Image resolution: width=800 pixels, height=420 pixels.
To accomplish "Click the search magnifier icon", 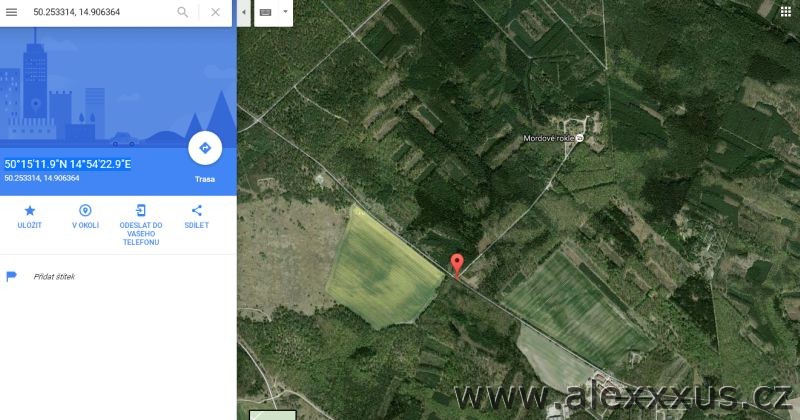I will click(182, 12).
